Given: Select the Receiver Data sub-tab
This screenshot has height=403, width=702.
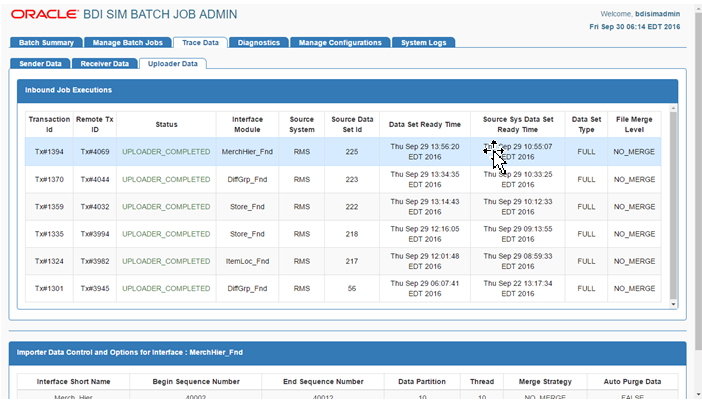Looking at the screenshot, I should pos(104,64).
